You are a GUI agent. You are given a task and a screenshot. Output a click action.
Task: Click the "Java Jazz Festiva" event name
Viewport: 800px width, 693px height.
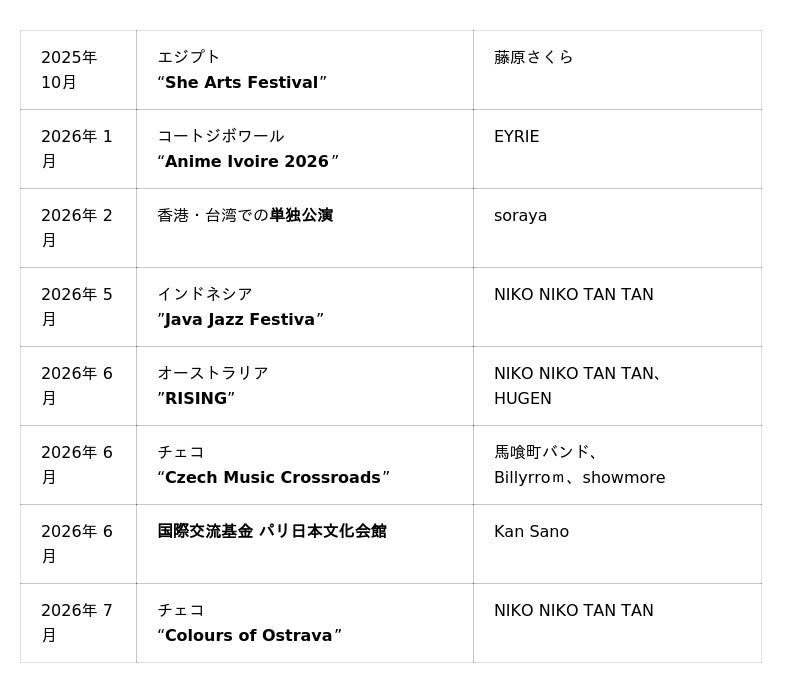point(240,319)
